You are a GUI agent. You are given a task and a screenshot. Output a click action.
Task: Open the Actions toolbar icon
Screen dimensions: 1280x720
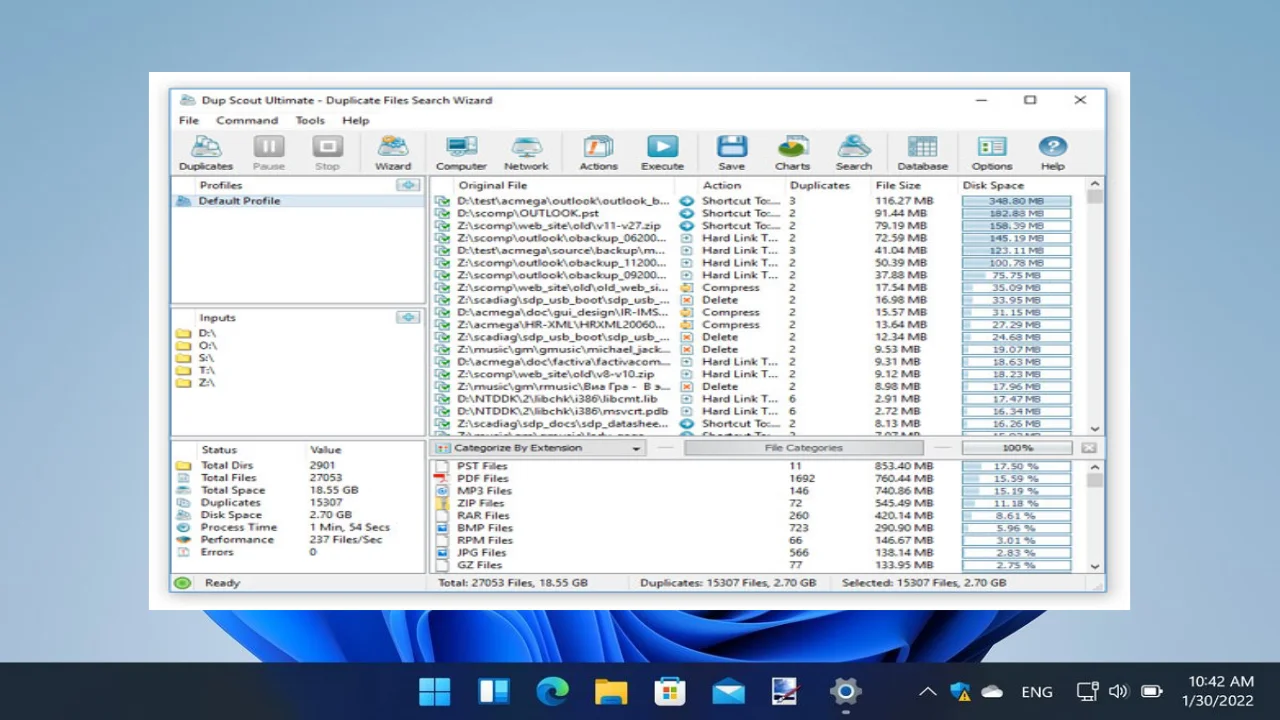pos(598,153)
